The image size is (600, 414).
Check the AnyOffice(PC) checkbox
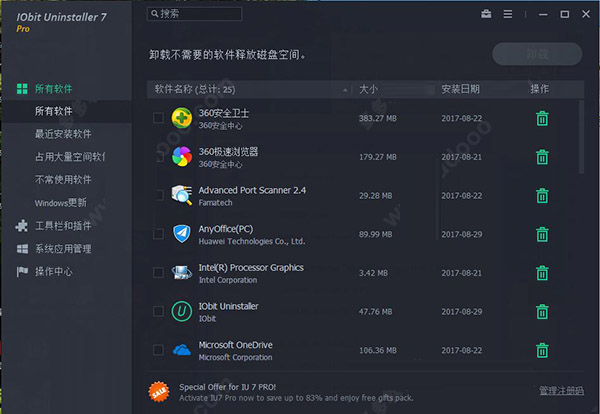click(158, 234)
